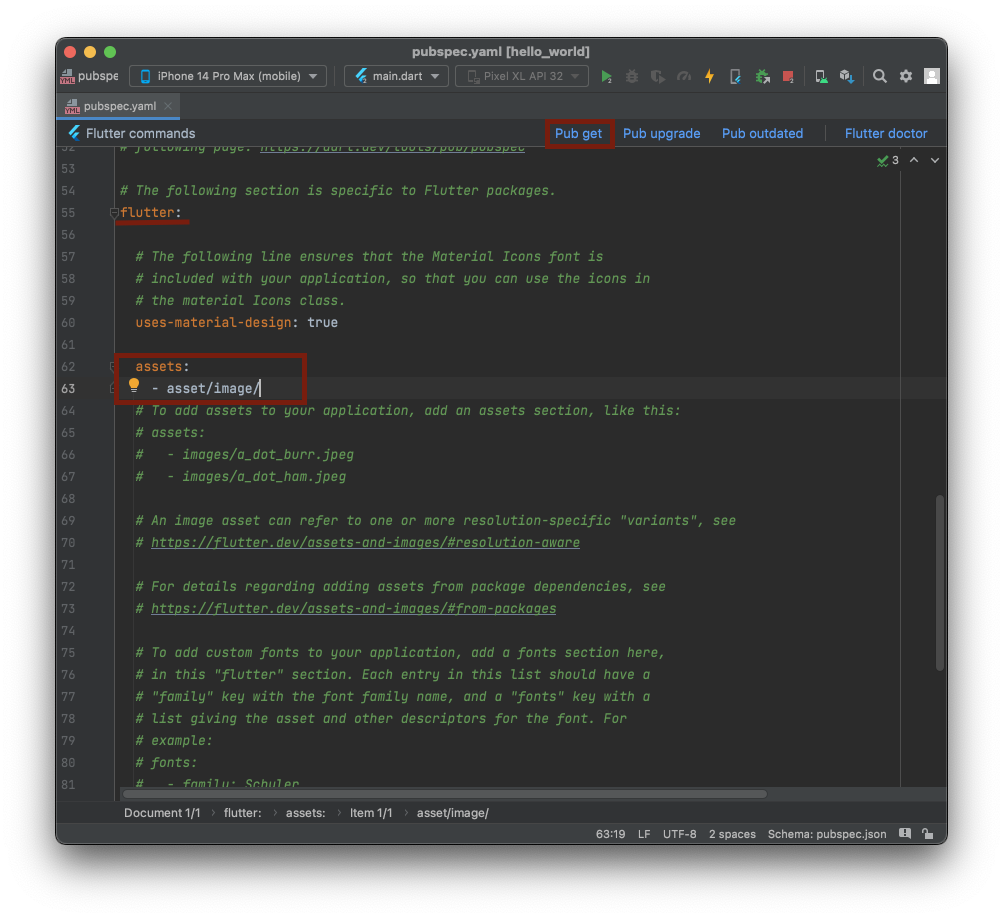Viewport: 1003px width, 918px height.
Task: Run Pub upgrade command
Action: point(661,133)
